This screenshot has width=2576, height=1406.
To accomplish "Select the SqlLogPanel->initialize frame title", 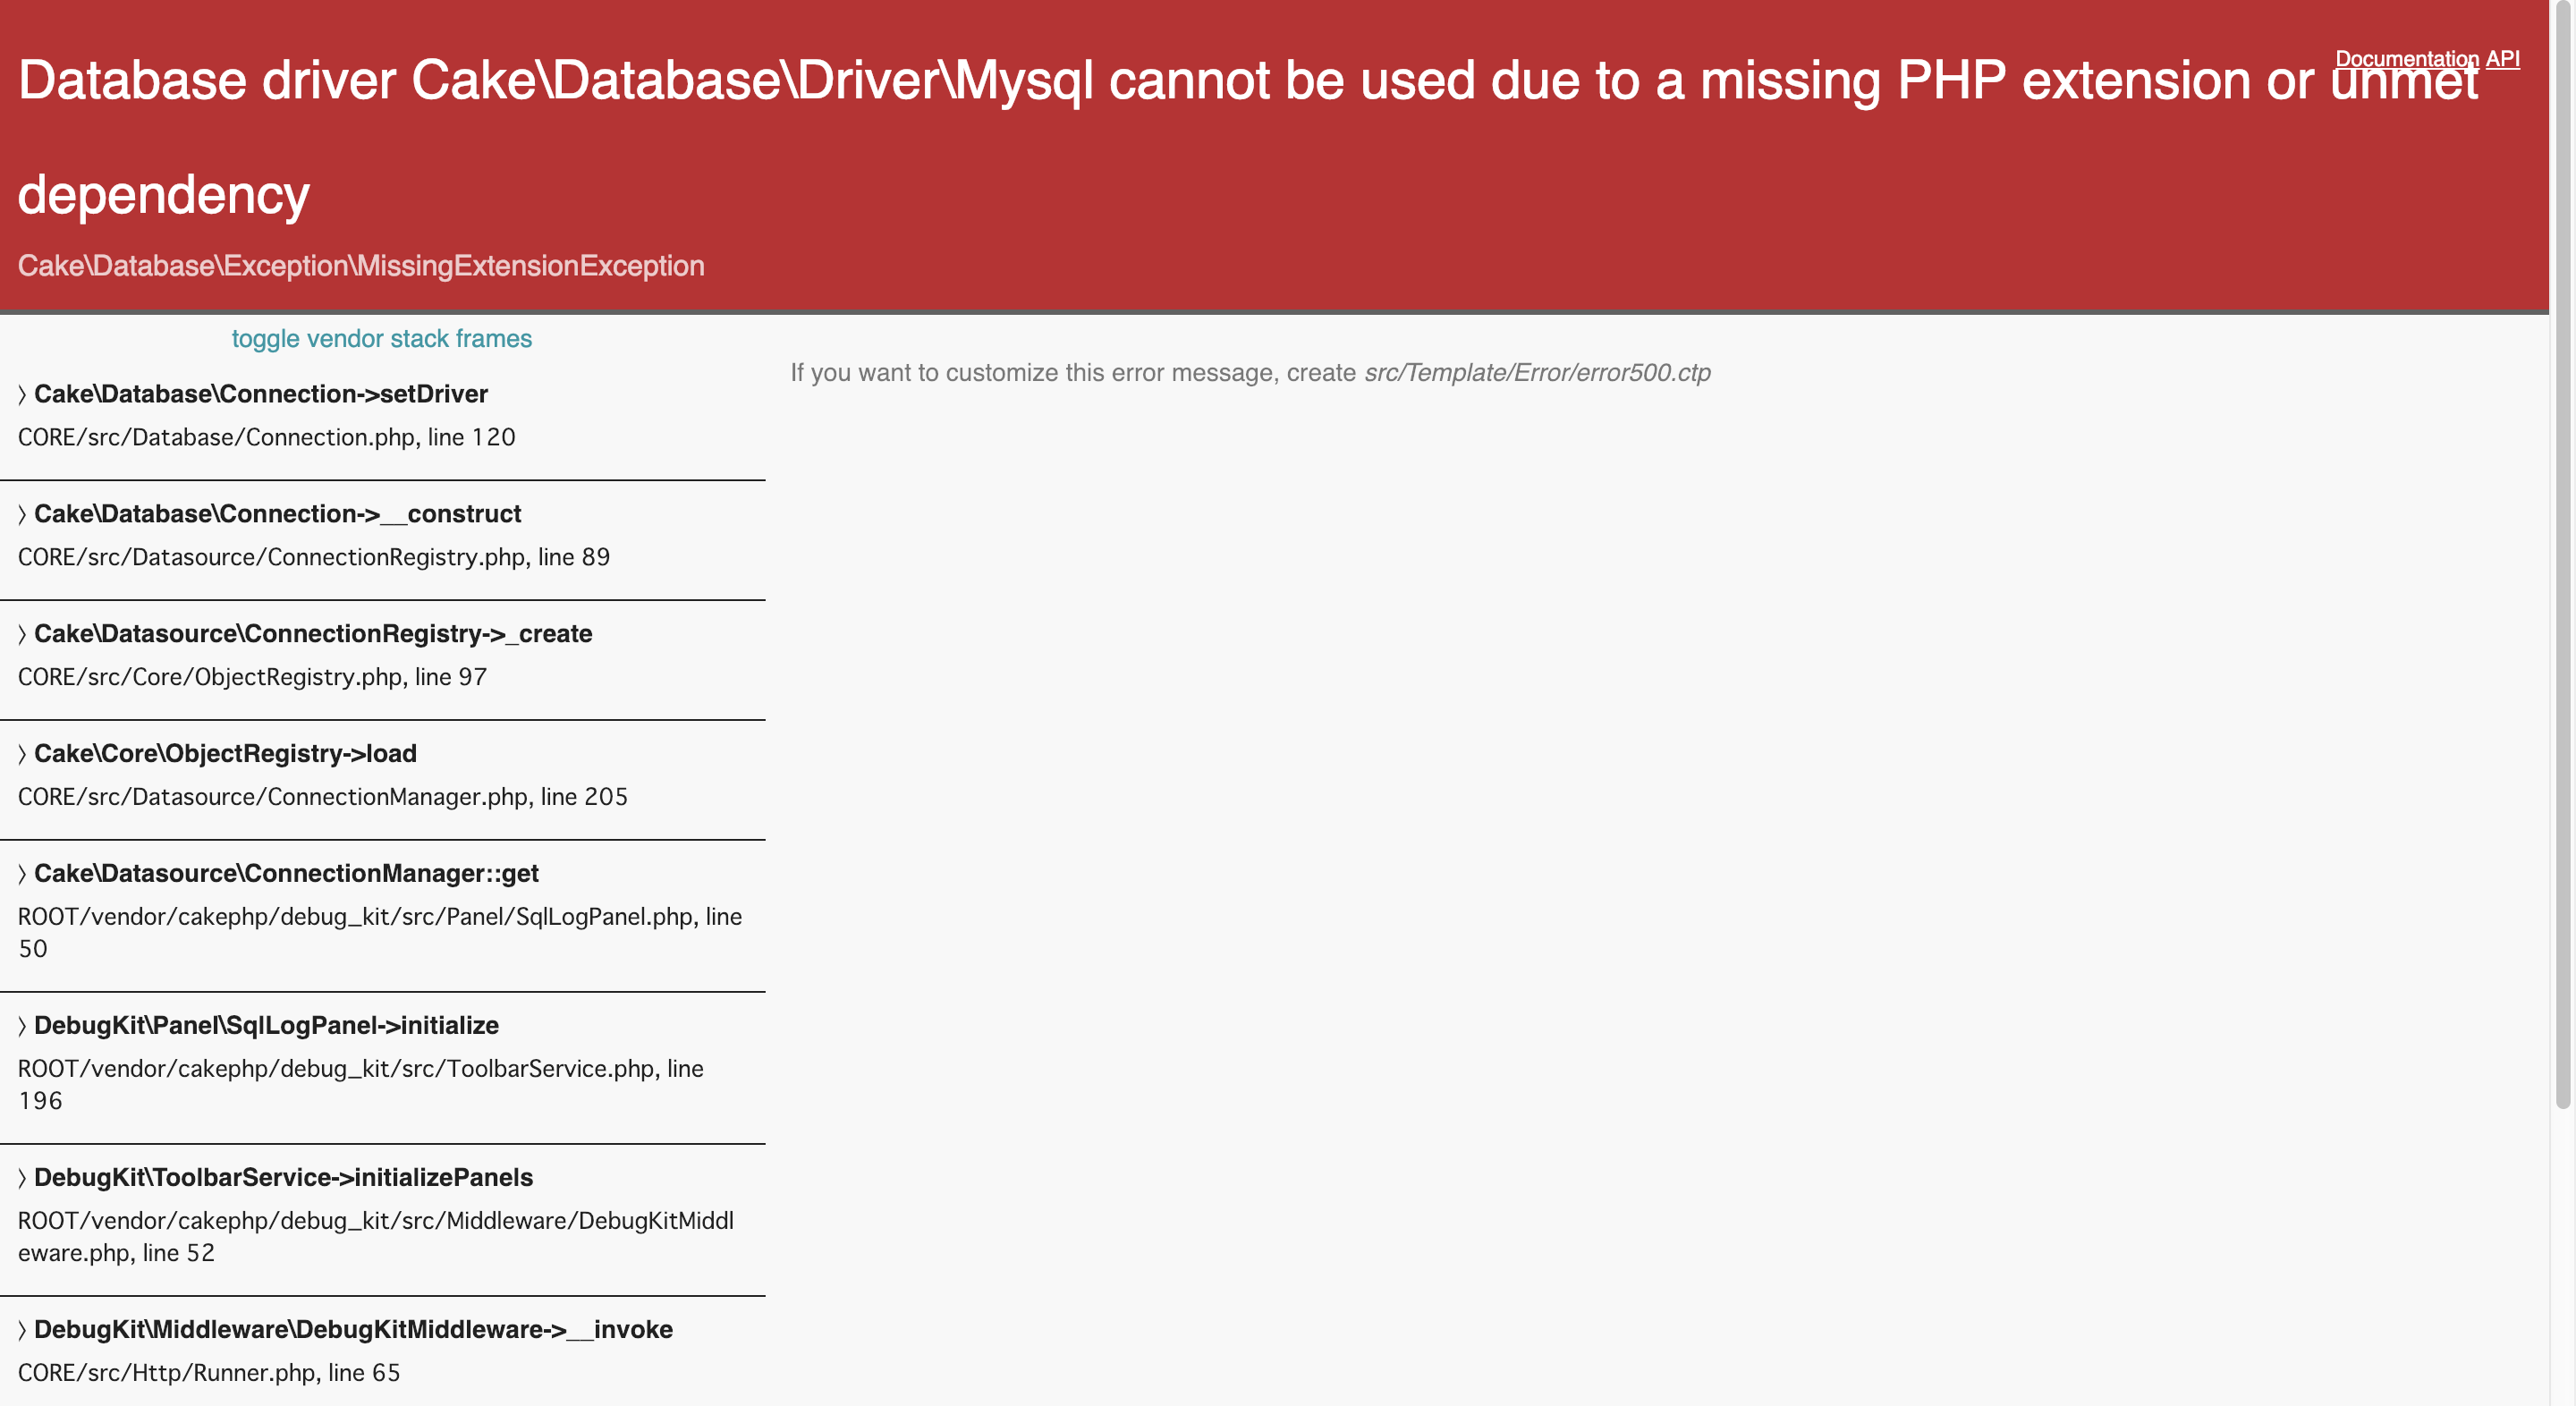I will tap(266, 1026).
